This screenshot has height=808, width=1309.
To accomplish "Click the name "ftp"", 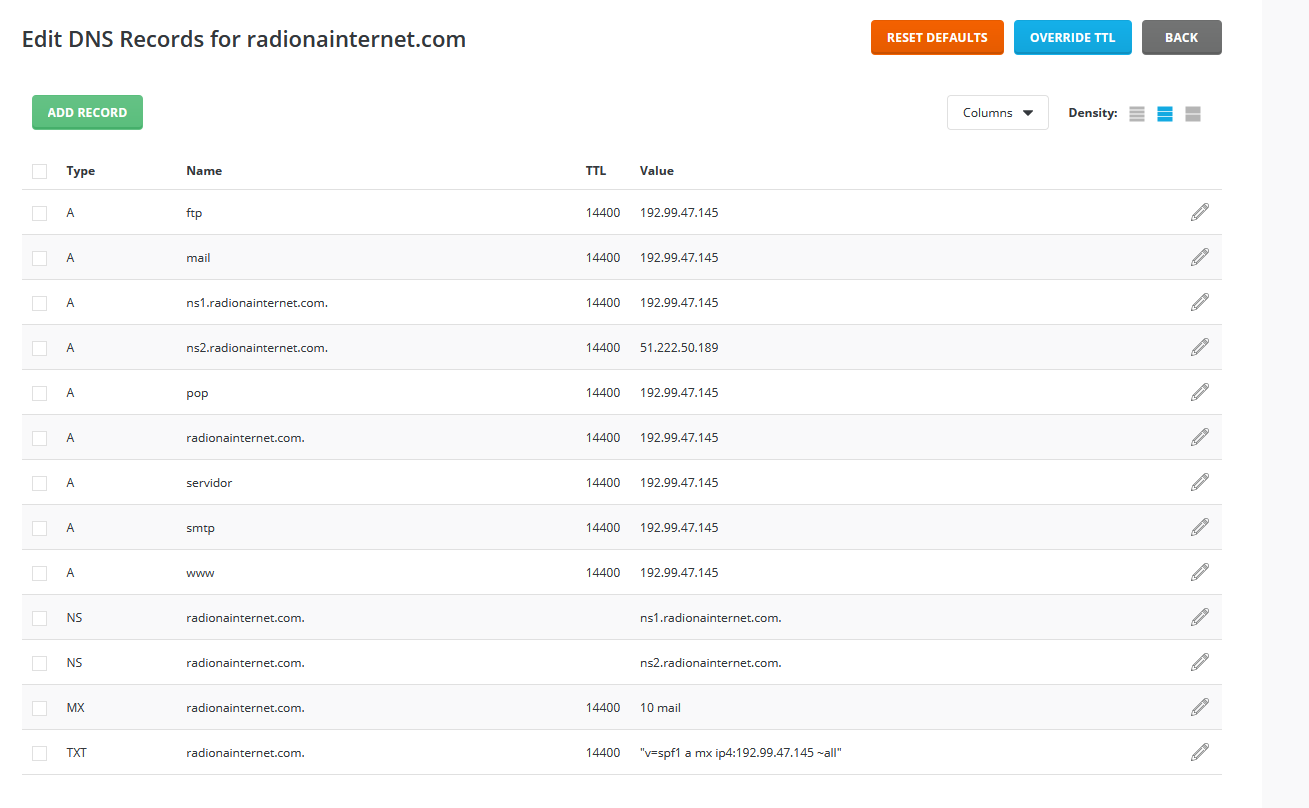I will point(194,213).
